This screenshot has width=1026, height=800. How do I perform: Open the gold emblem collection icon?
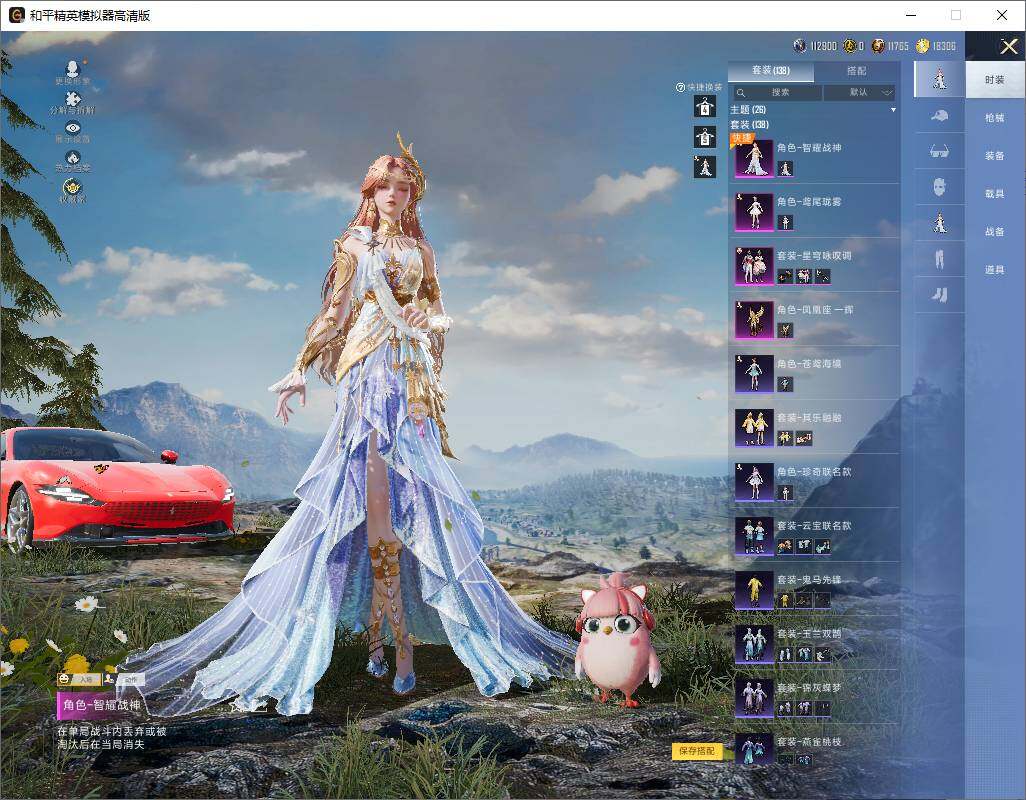(73, 190)
